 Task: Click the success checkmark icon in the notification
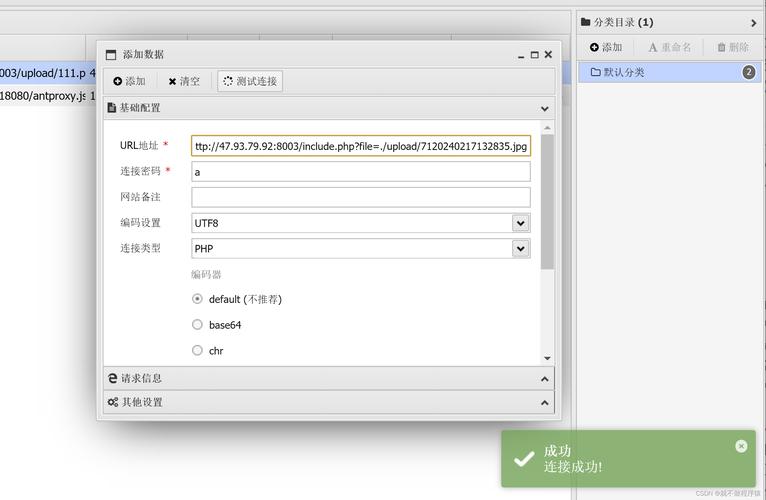(x=524, y=458)
